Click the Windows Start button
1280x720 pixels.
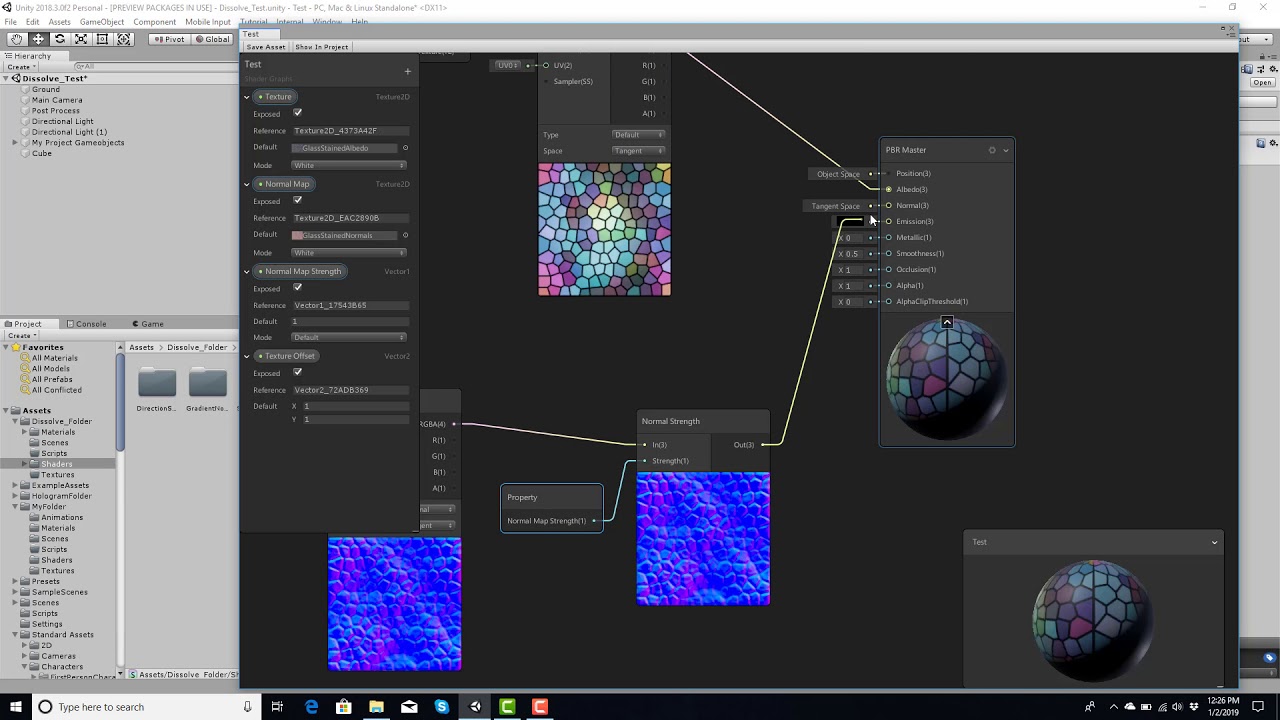coord(15,707)
